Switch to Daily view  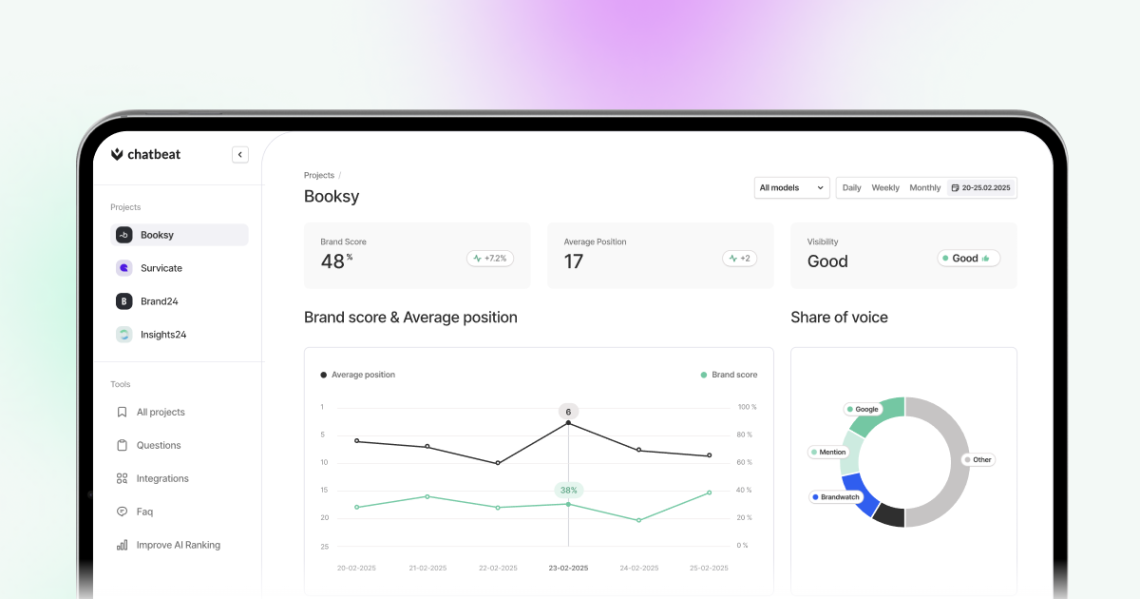(x=851, y=188)
